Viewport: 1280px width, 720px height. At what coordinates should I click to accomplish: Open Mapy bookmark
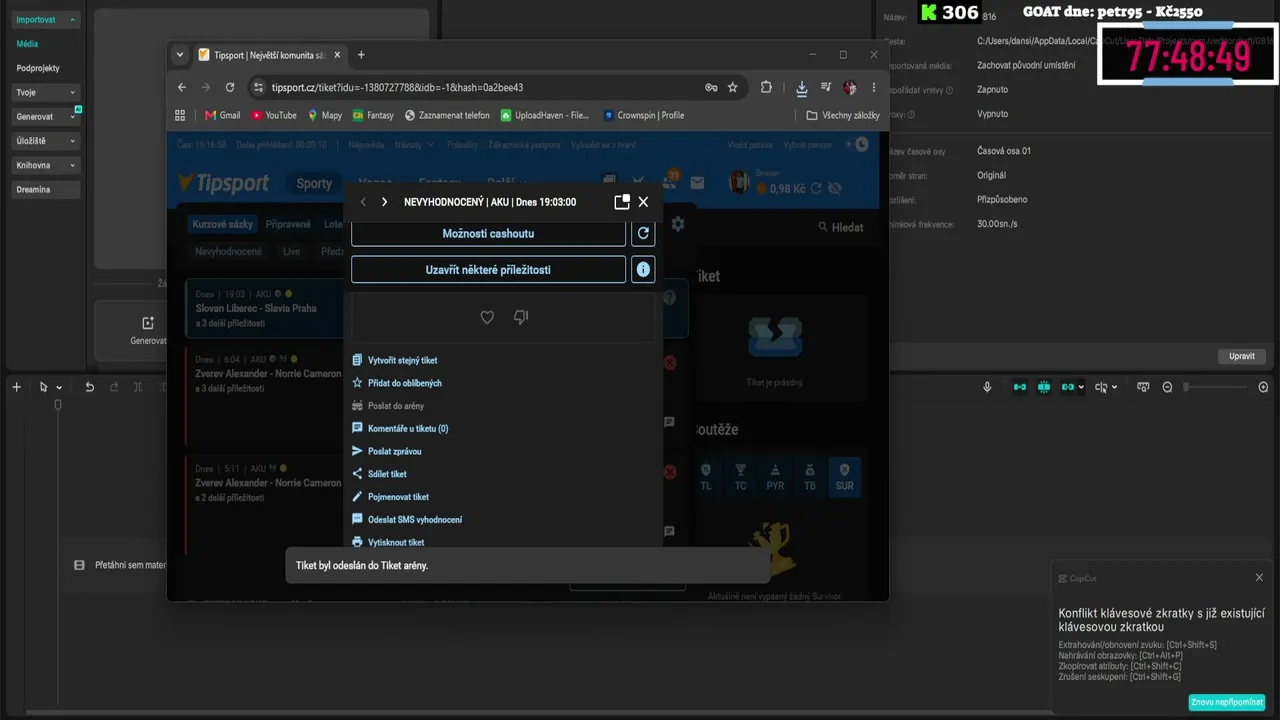[x=325, y=115]
